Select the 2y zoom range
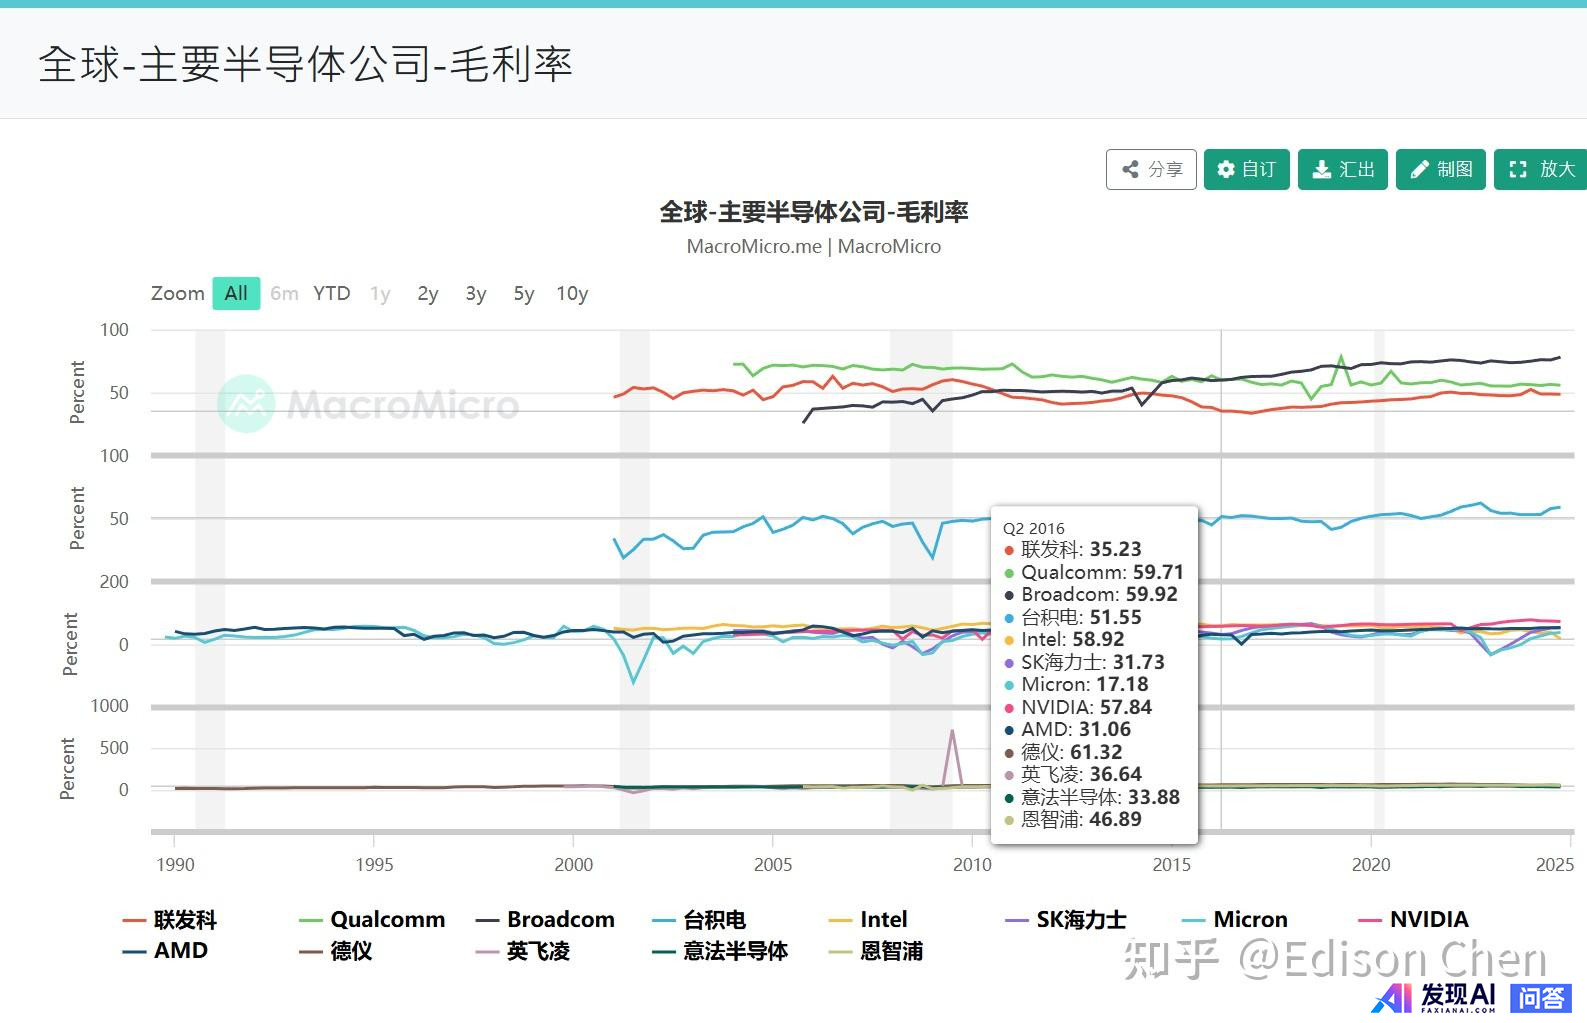Image resolution: width=1587 pixels, height=1023 pixels. [428, 293]
